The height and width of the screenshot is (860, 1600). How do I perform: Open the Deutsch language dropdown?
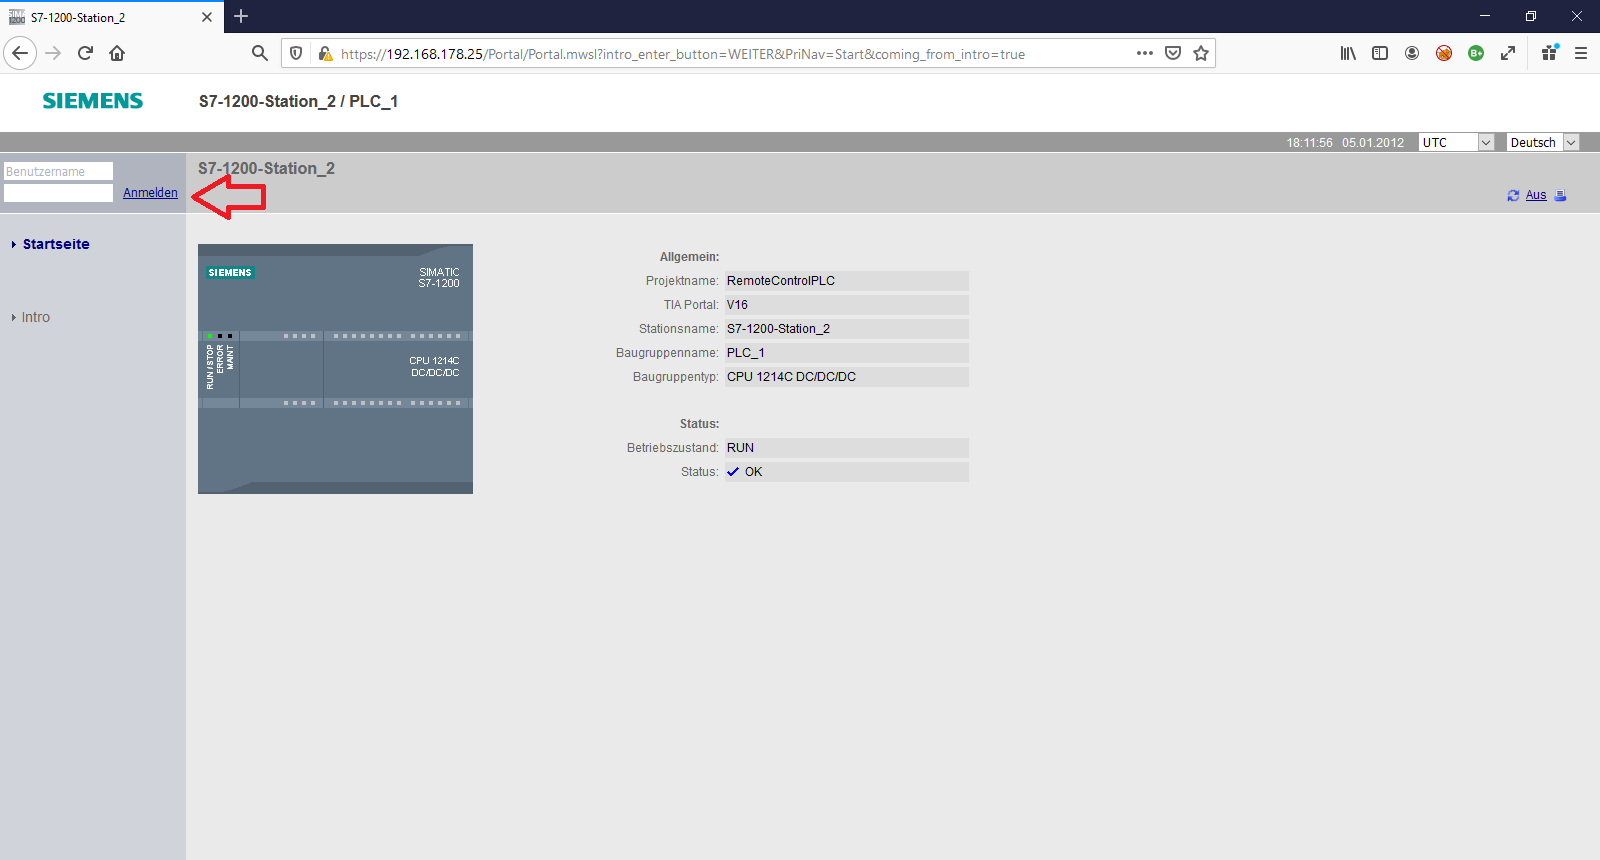(x=1543, y=142)
